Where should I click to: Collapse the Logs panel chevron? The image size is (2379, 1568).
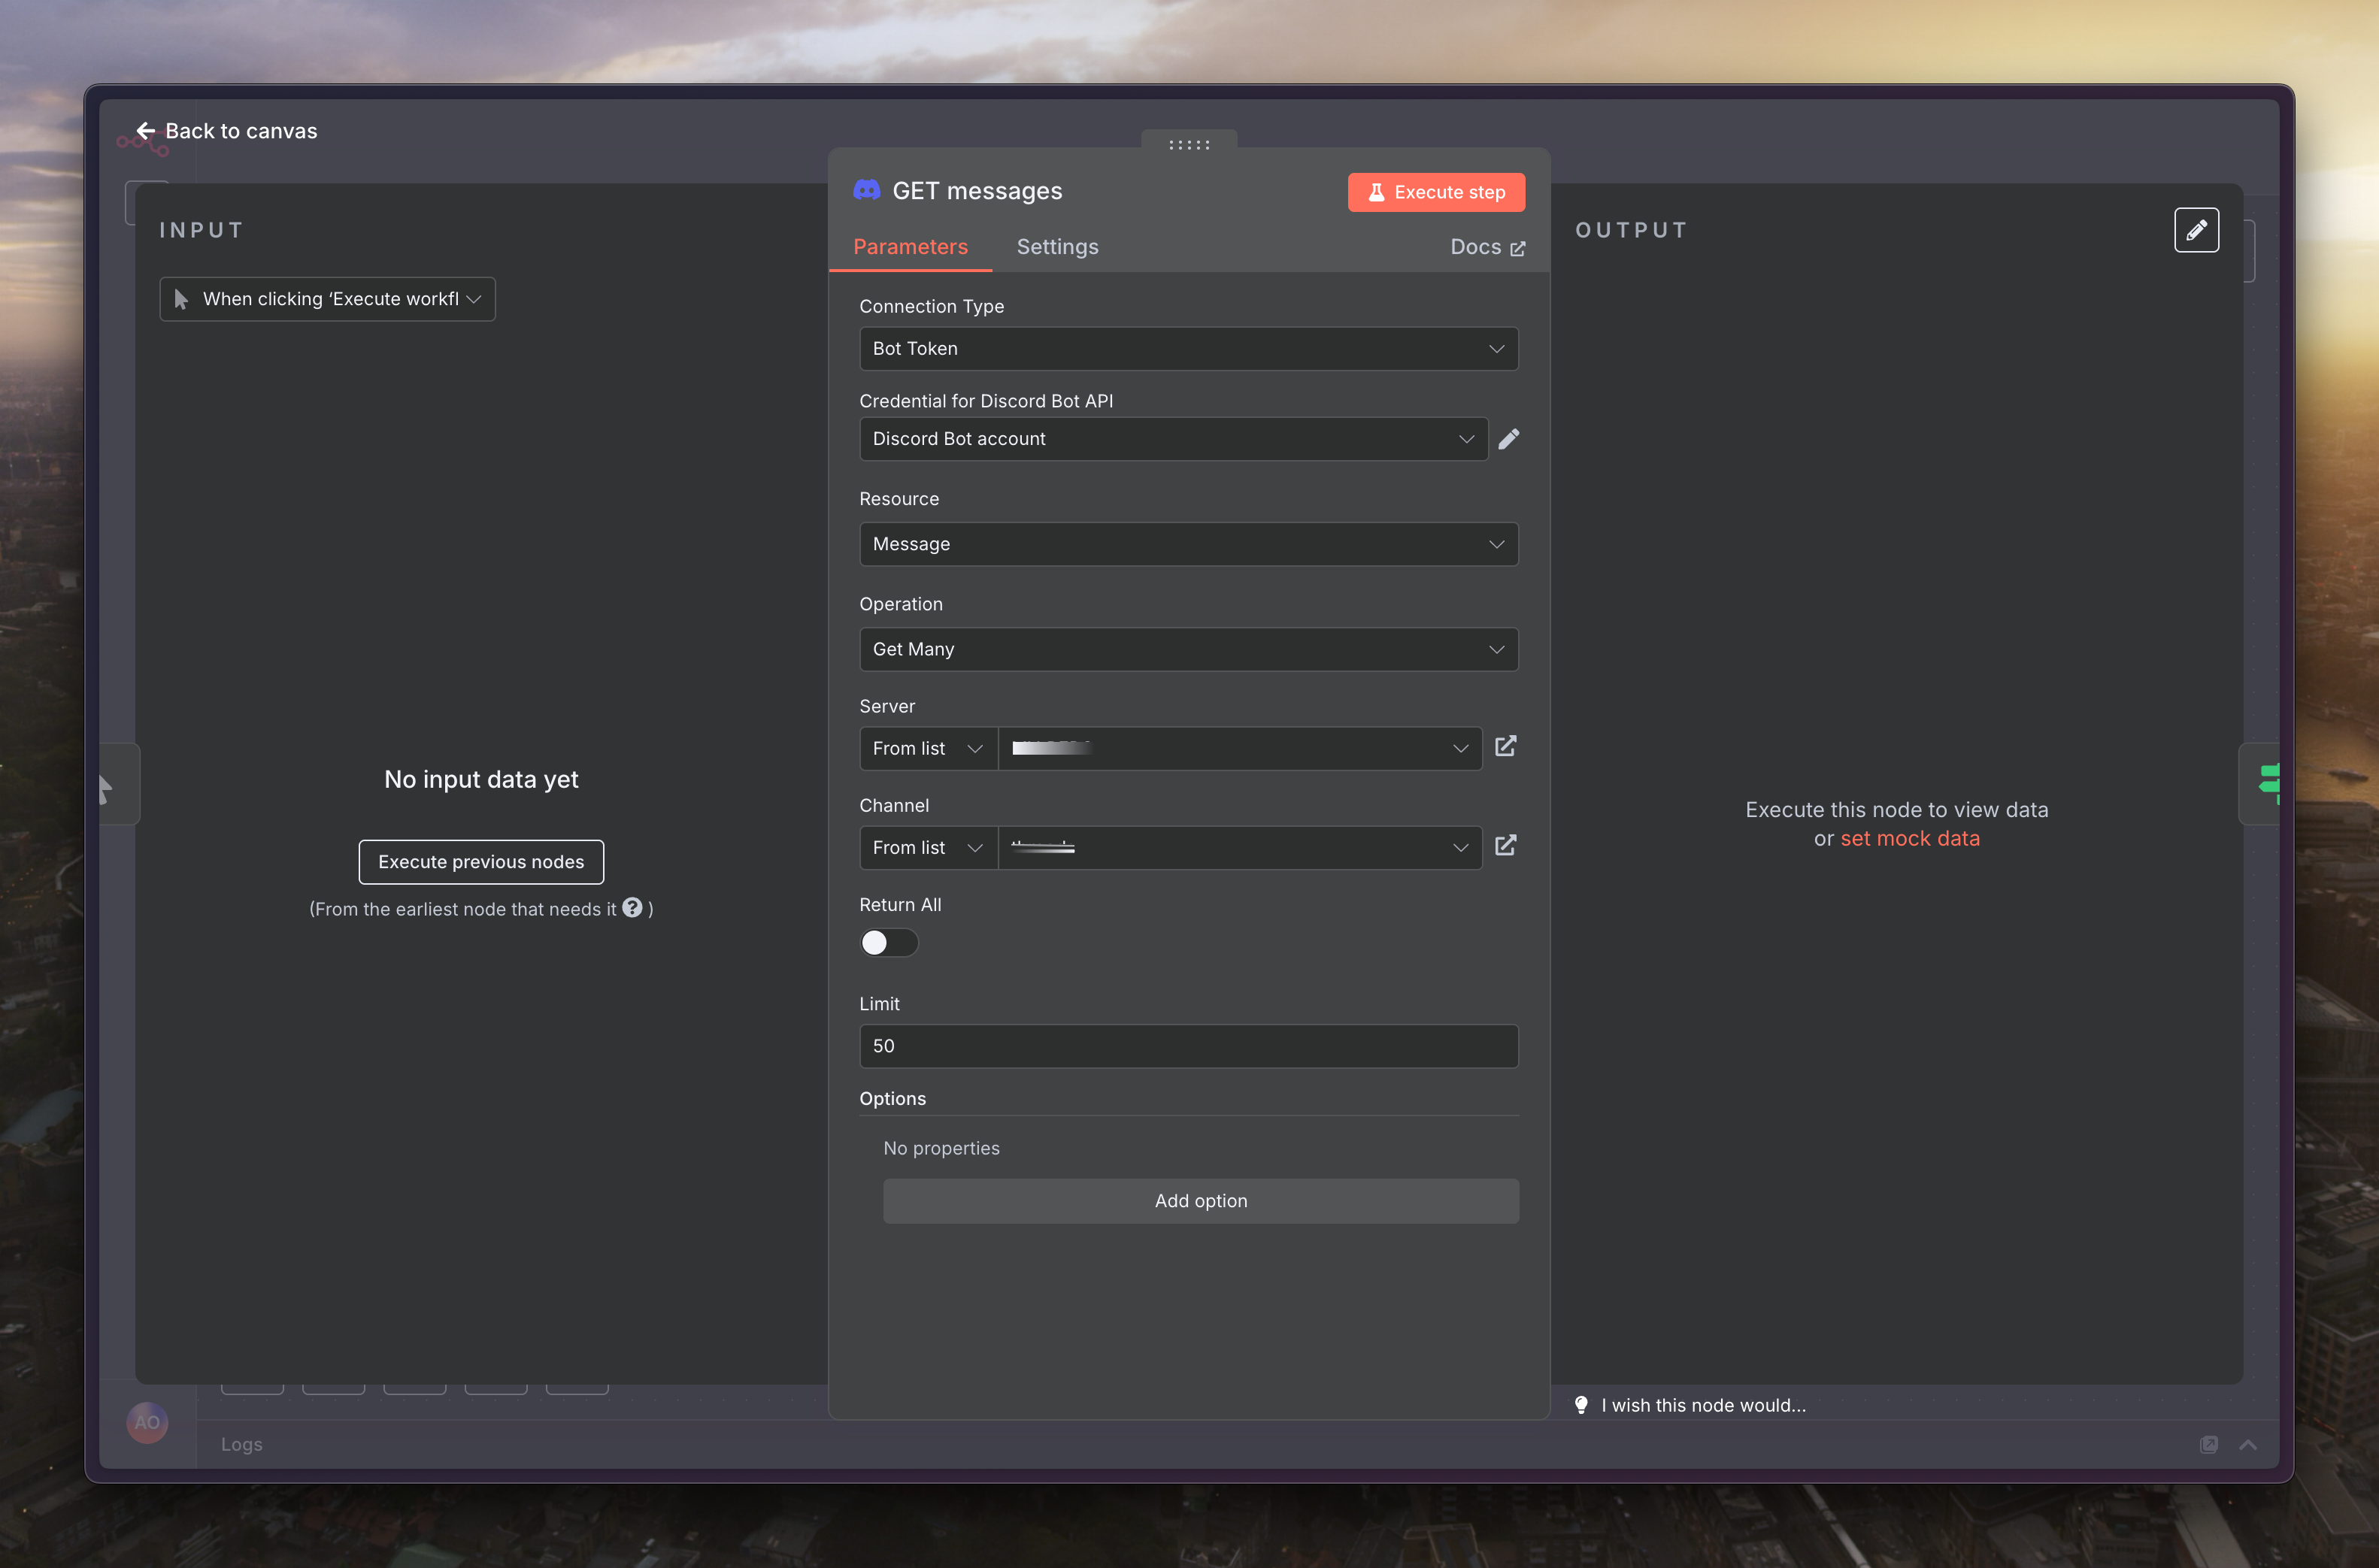[x=2248, y=1444]
